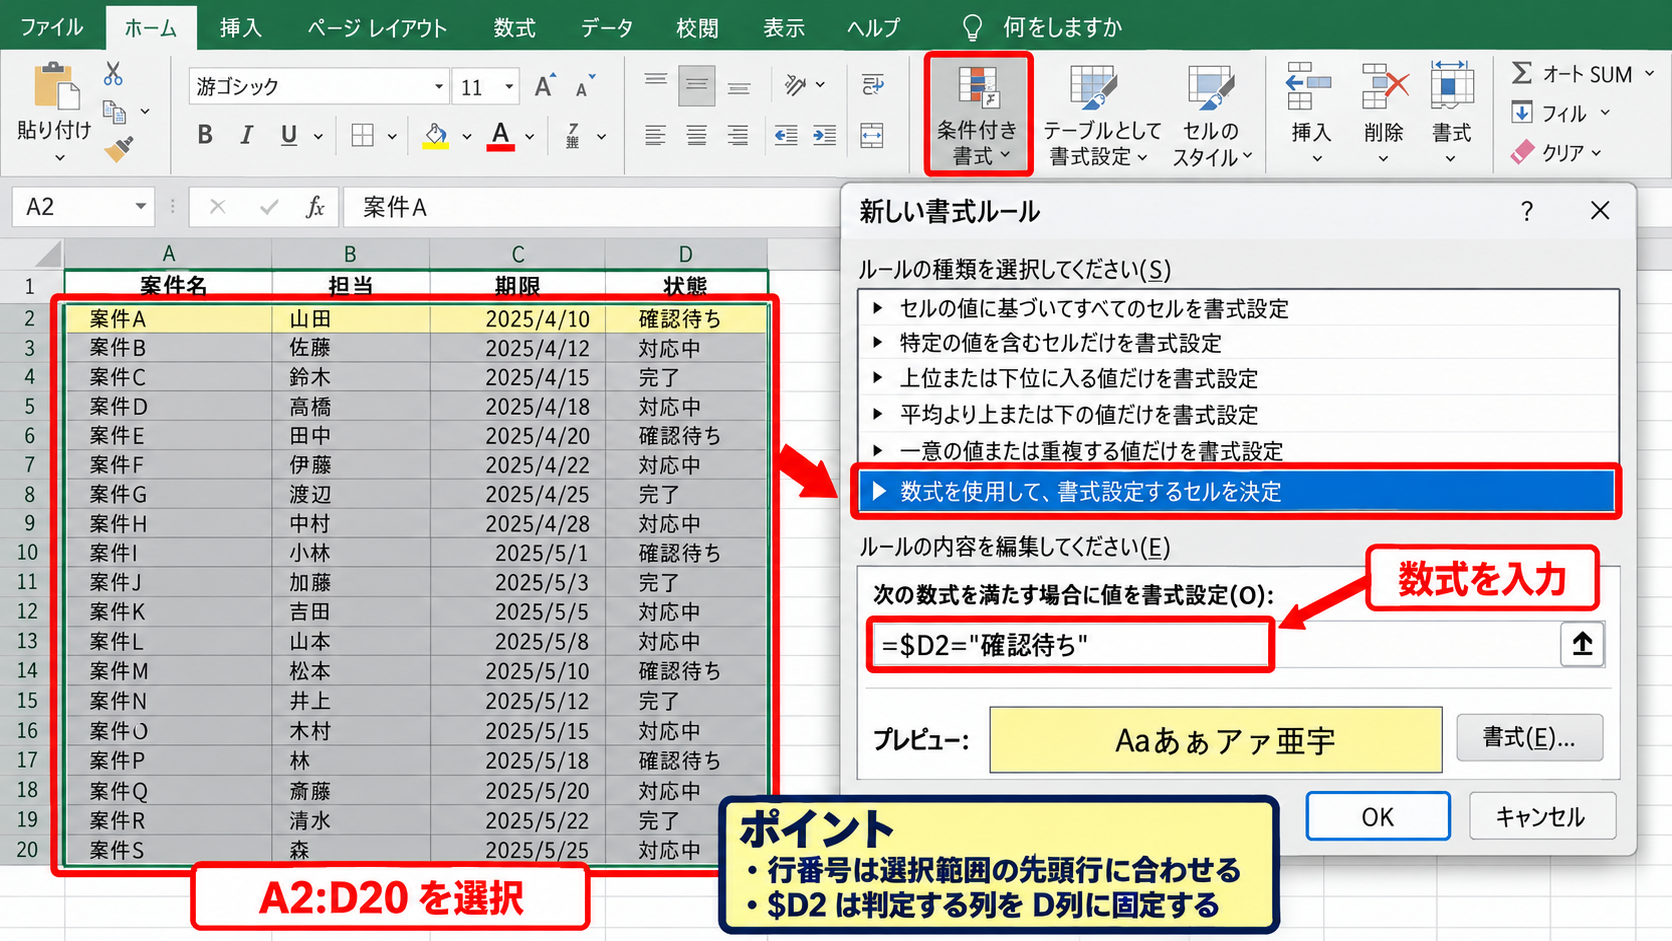Click the dialog help question mark

[1526, 211]
